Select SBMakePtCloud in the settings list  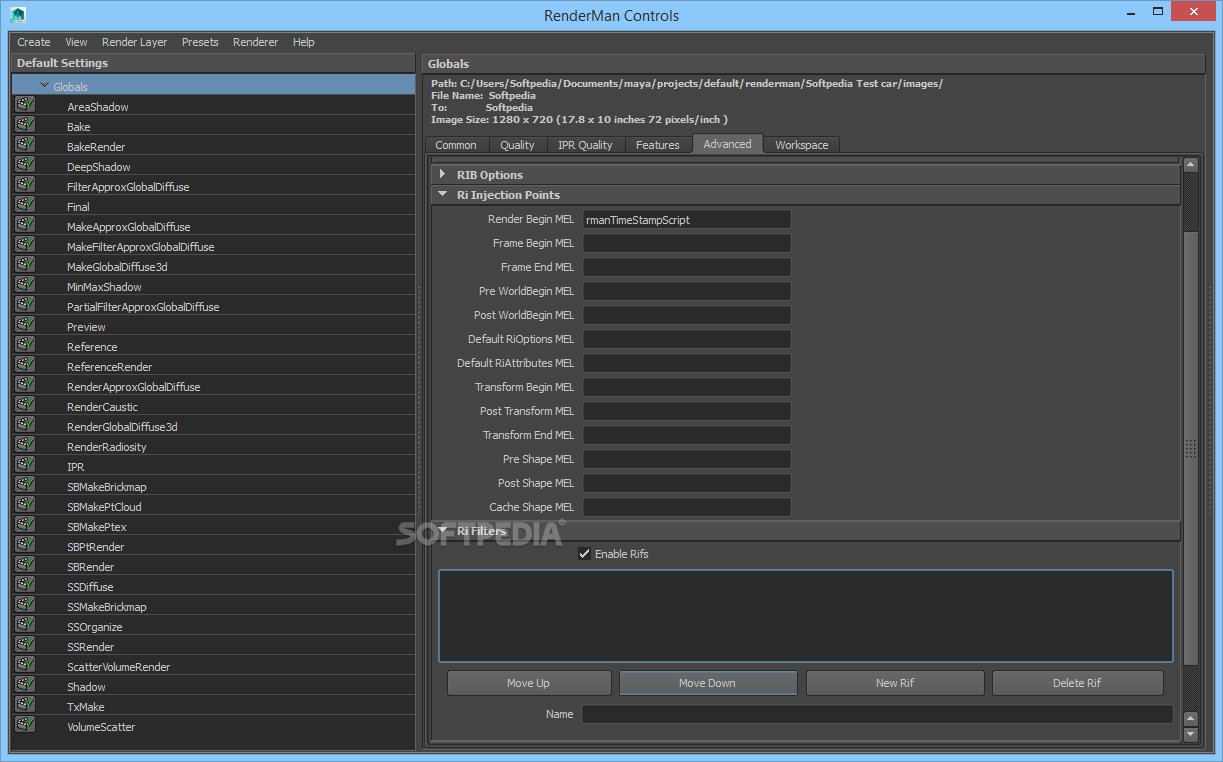(x=213, y=506)
